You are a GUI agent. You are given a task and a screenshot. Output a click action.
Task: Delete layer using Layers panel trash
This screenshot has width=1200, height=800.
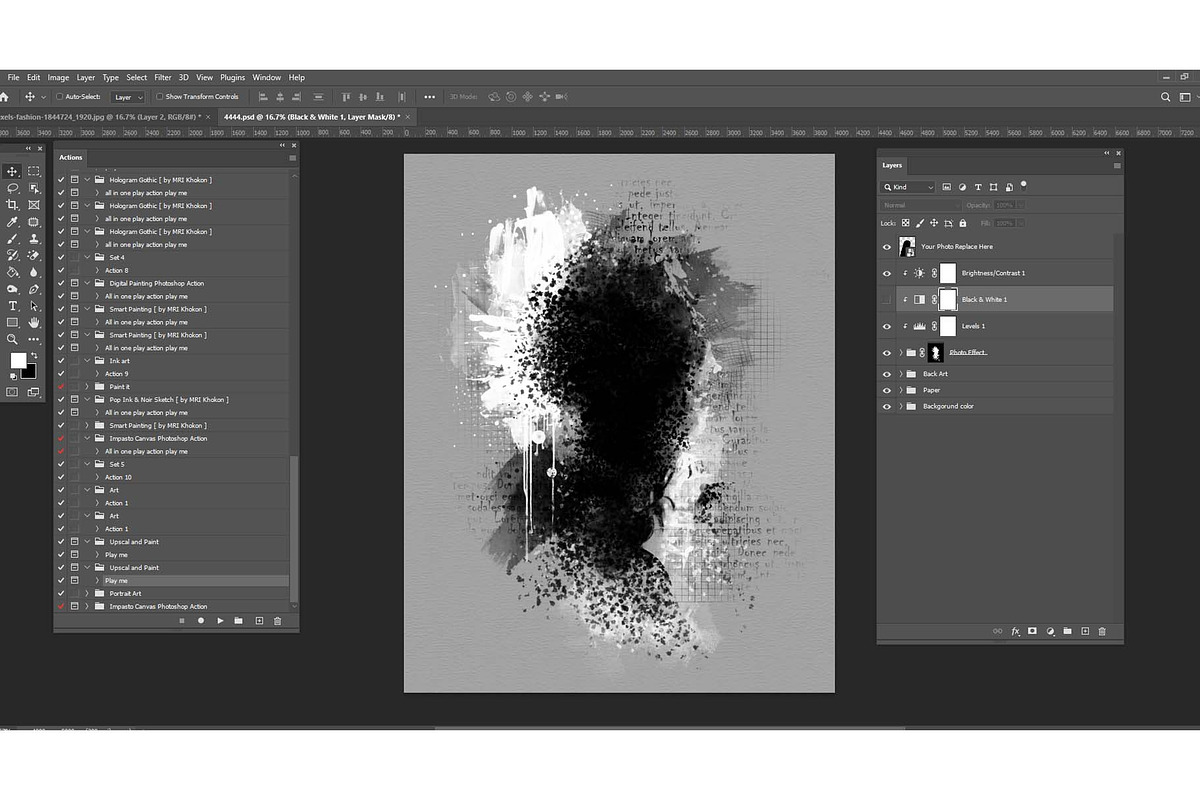[x=1102, y=632]
